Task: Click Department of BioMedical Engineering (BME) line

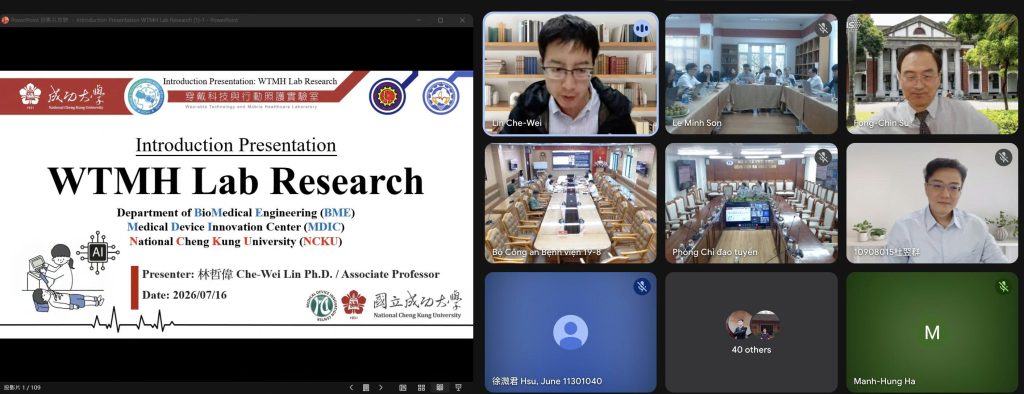Action: [236, 212]
